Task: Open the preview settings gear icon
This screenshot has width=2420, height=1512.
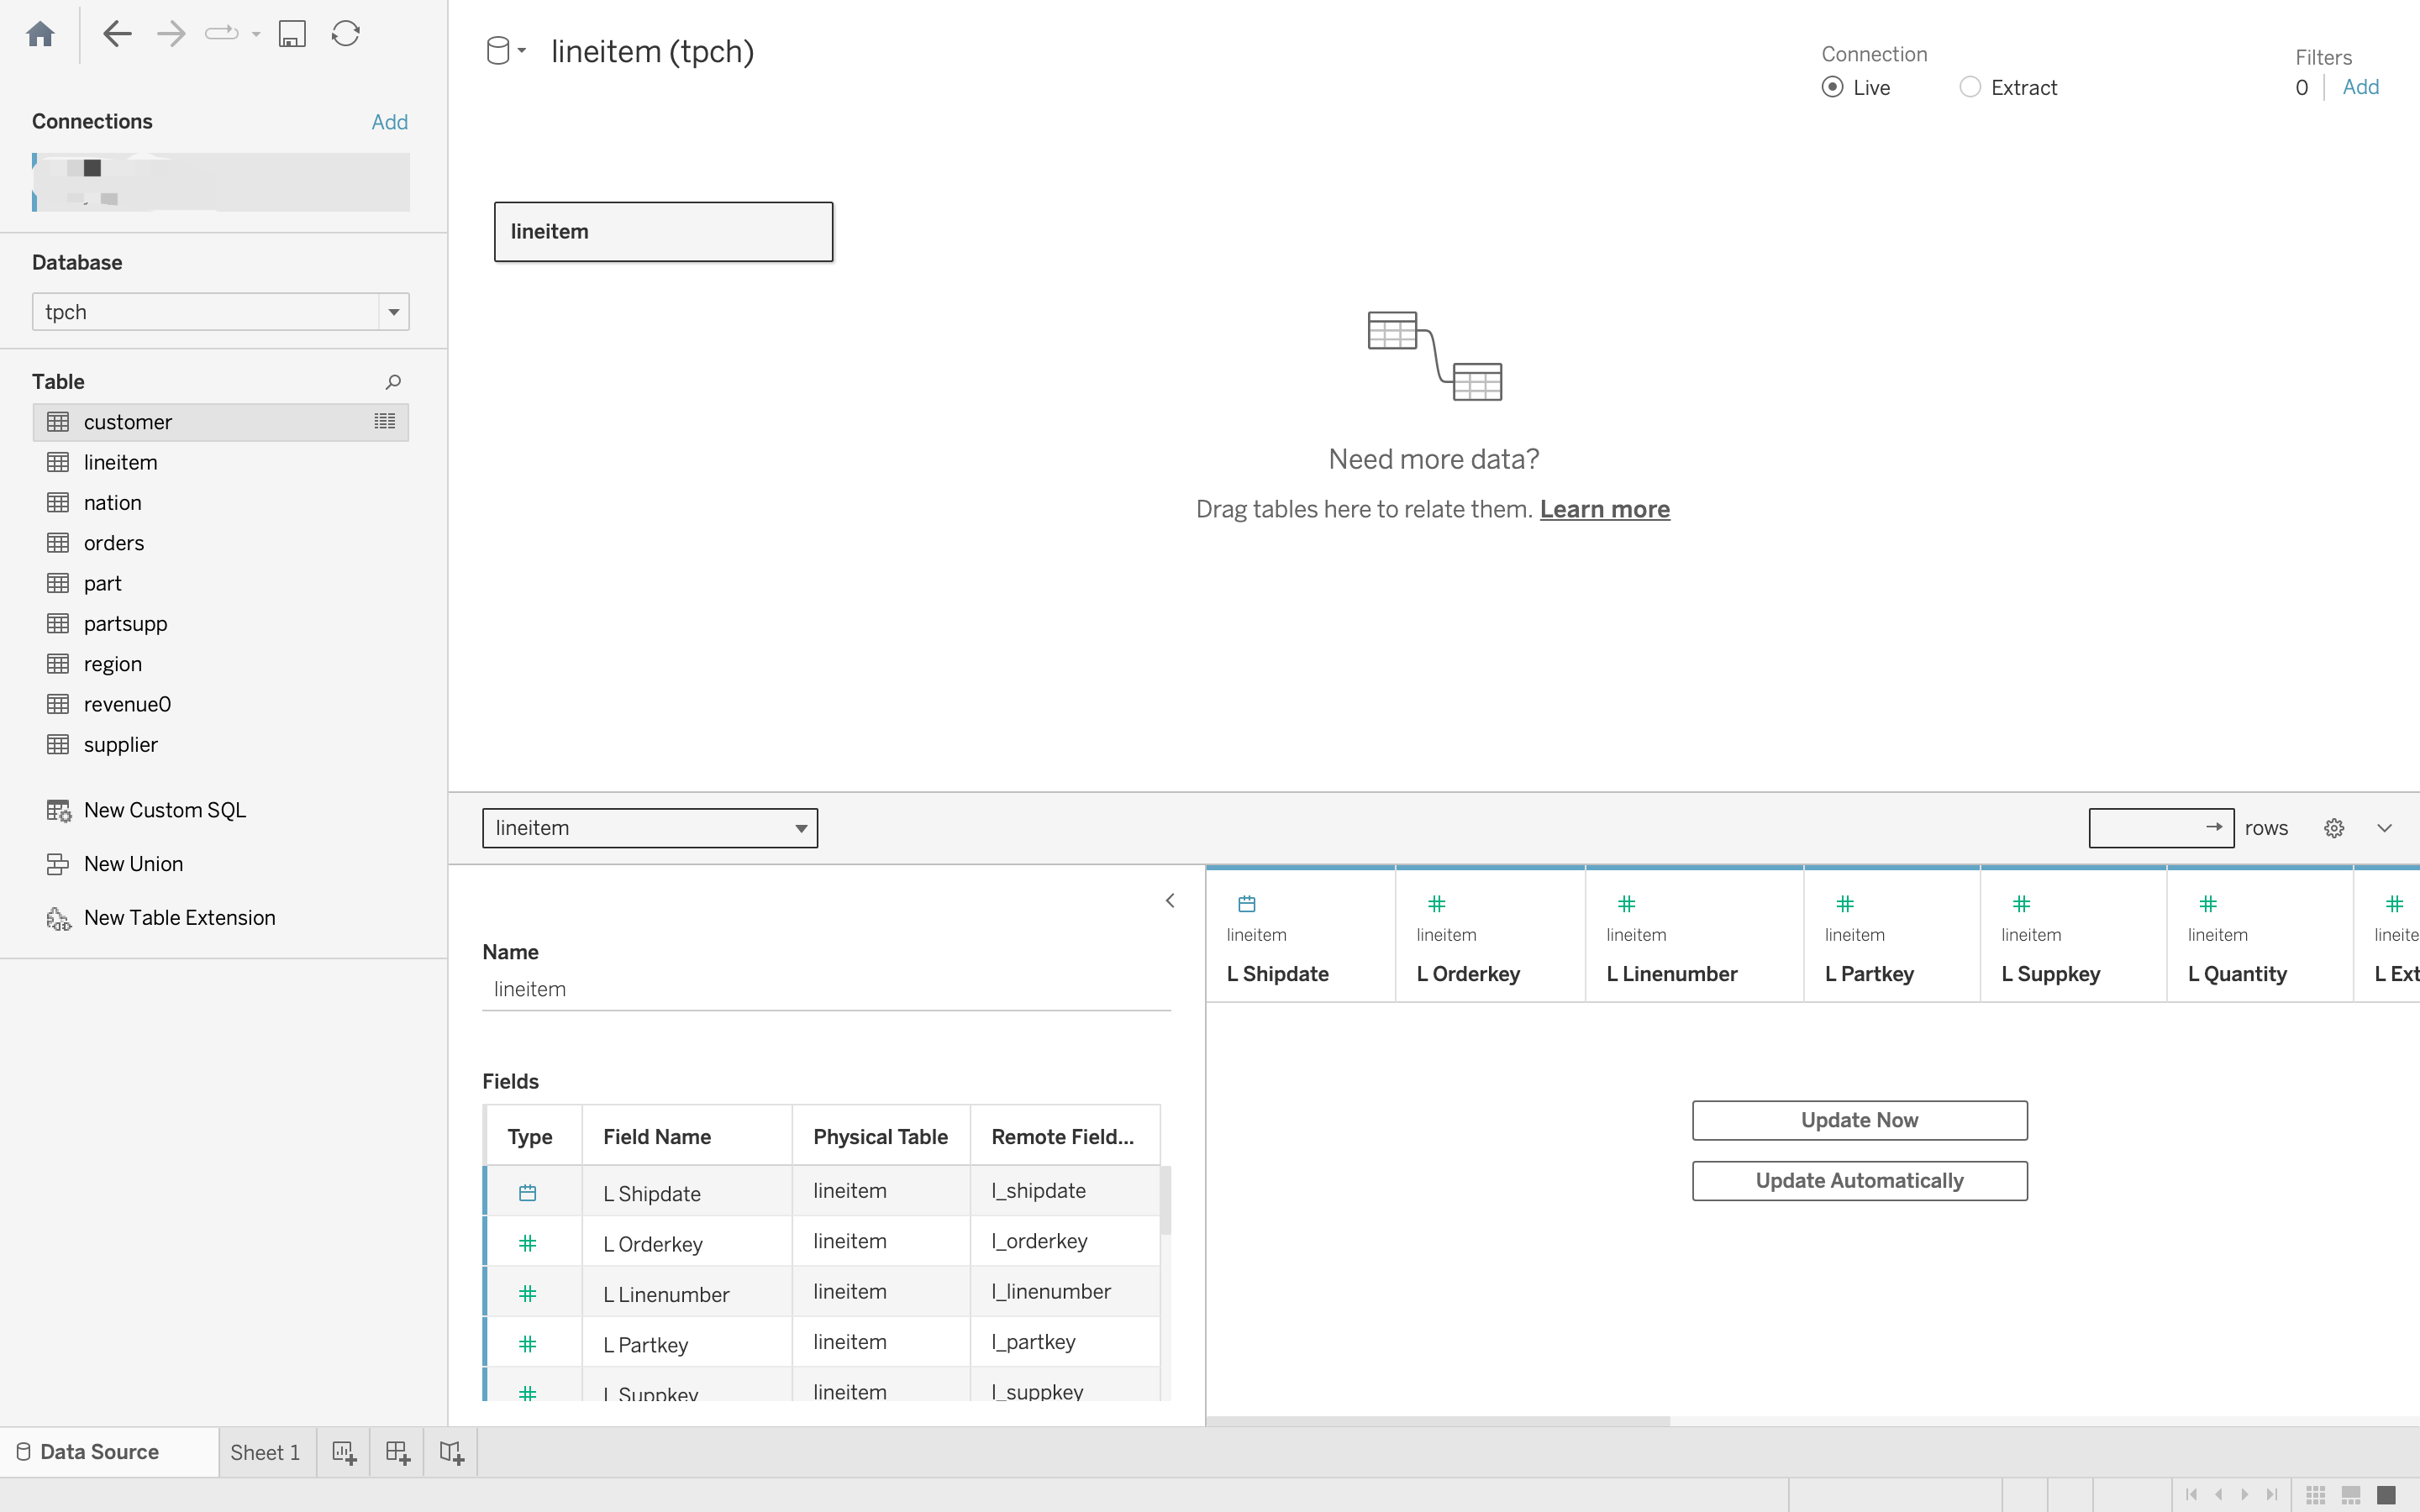Action: (x=2334, y=828)
